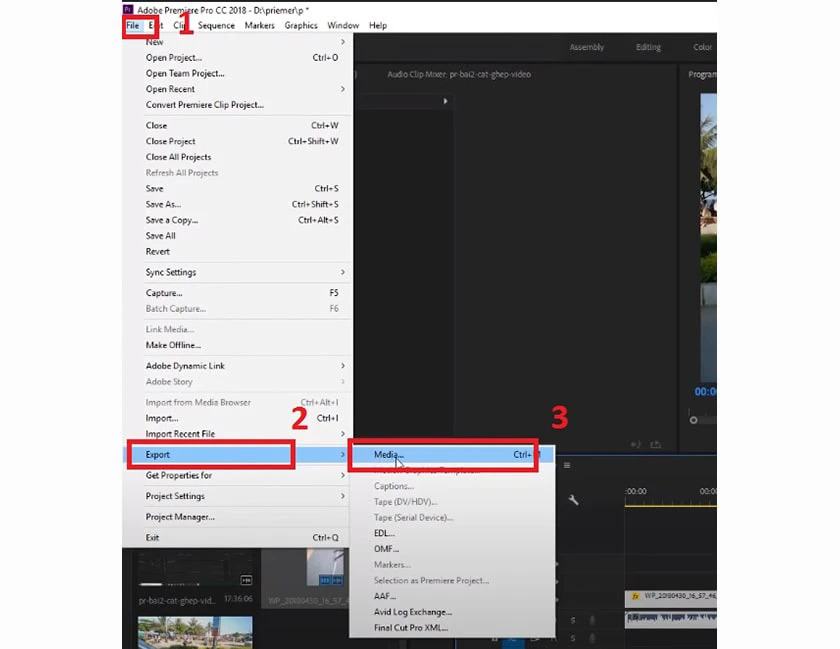Screen dimensions: 840x649
Task: Expand the Open Recent submenu
Action: pyautogui.click(x=170, y=89)
